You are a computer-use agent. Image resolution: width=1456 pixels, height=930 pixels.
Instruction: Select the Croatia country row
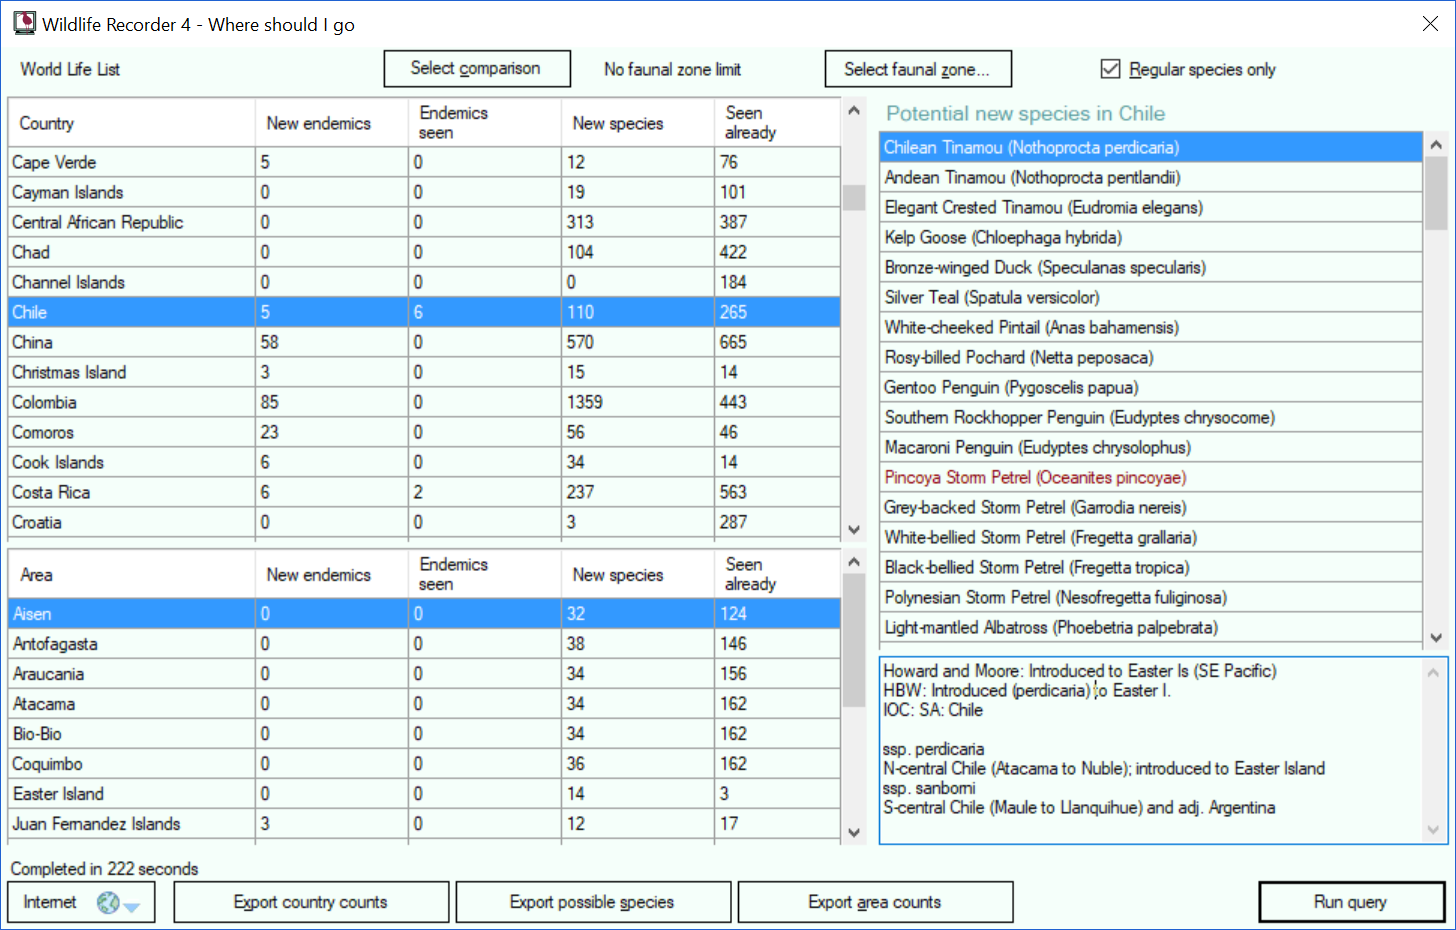point(424,522)
